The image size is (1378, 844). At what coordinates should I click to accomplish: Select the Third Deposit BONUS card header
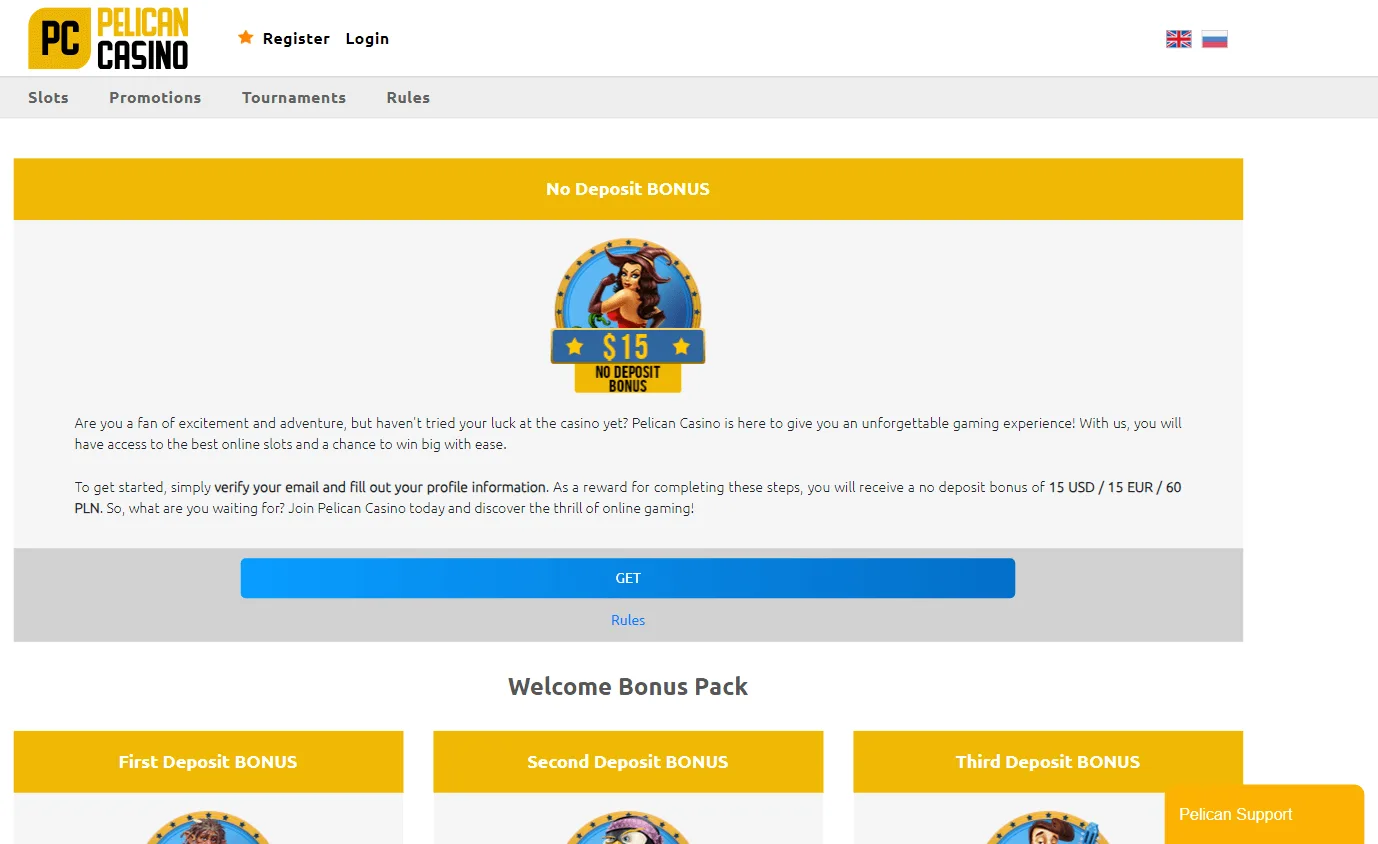pos(1048,762)
